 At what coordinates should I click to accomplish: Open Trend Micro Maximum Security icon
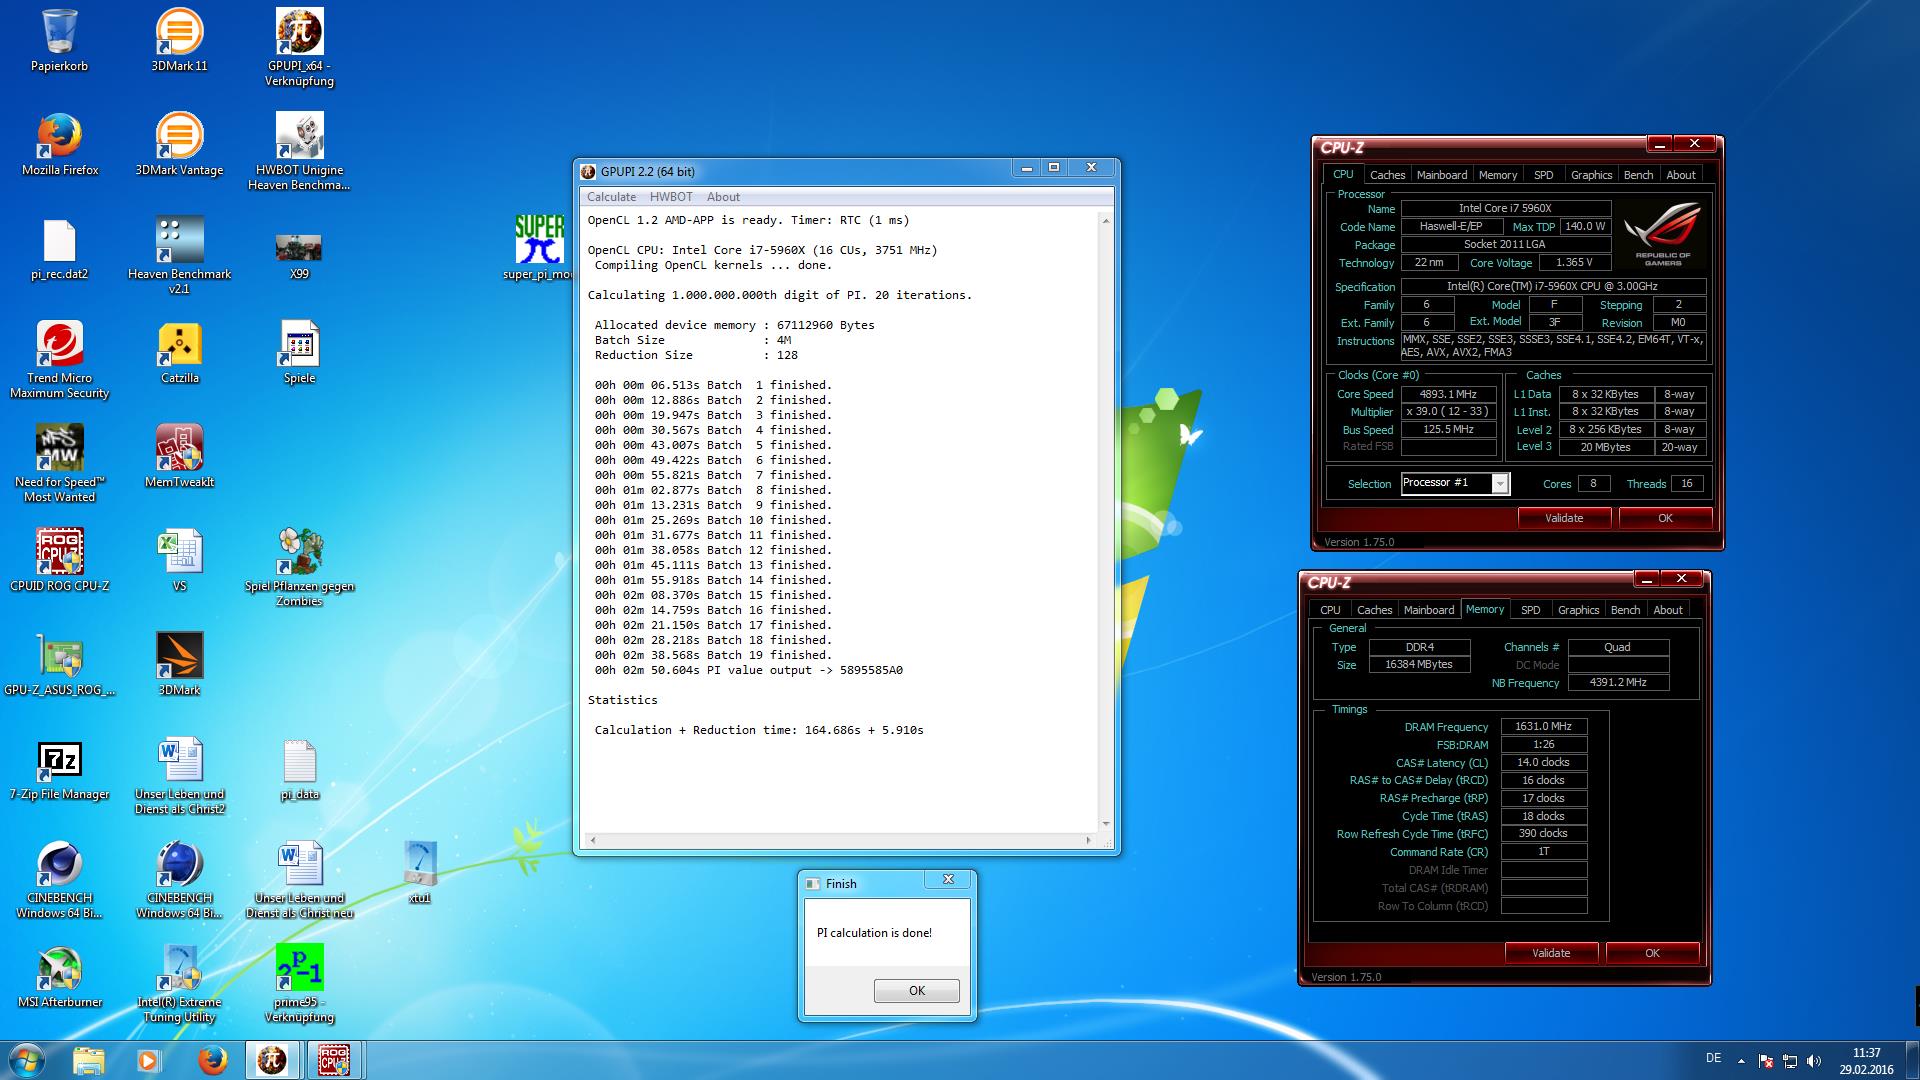pyautogui.click(x=60, y=359)
